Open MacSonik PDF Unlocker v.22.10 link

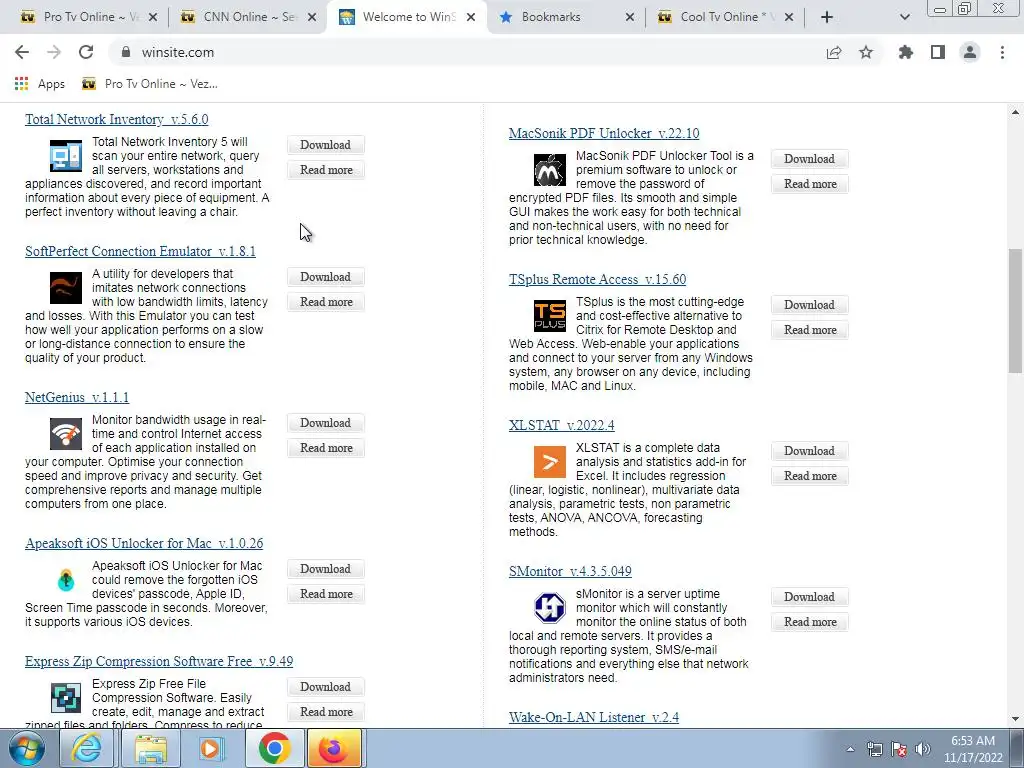604,133
